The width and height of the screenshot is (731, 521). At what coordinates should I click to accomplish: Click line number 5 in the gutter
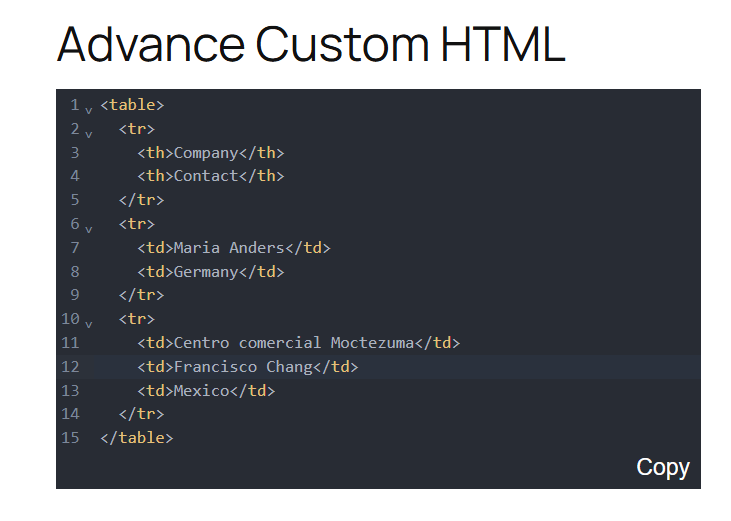point(75,200)
